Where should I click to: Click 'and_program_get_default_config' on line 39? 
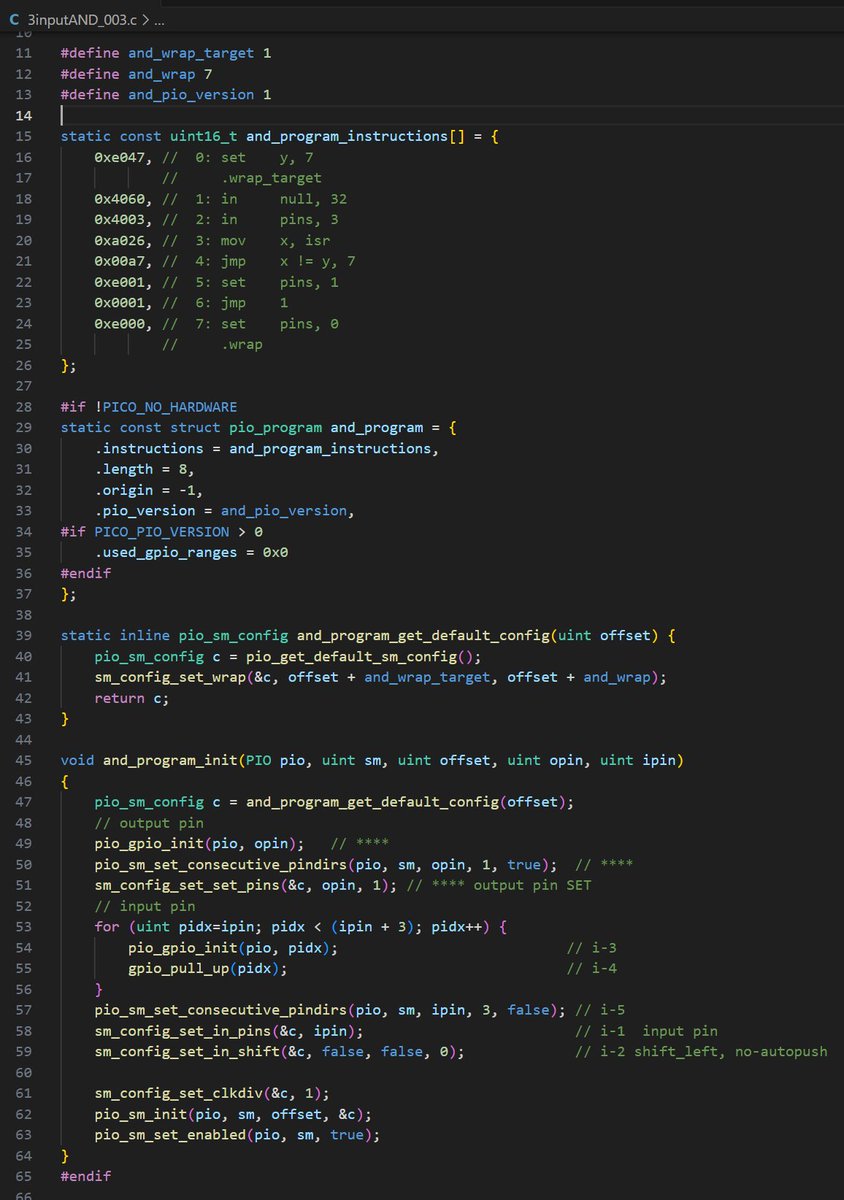[424, 636]
